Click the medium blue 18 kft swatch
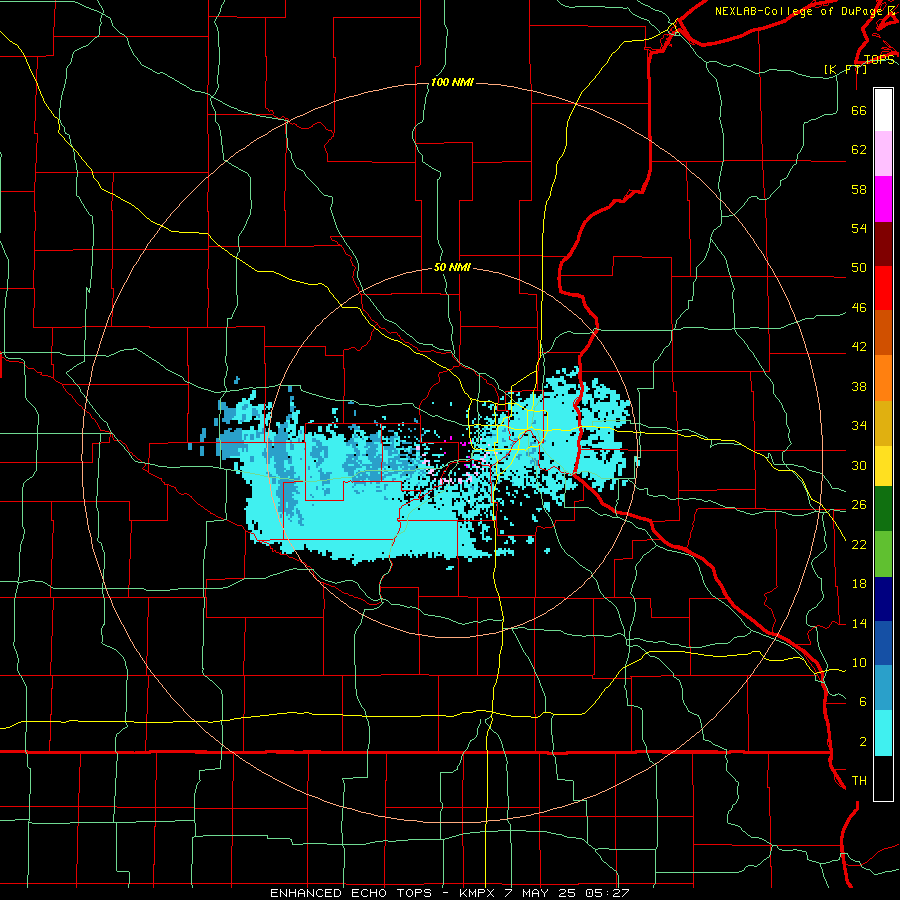 [883, 643]
